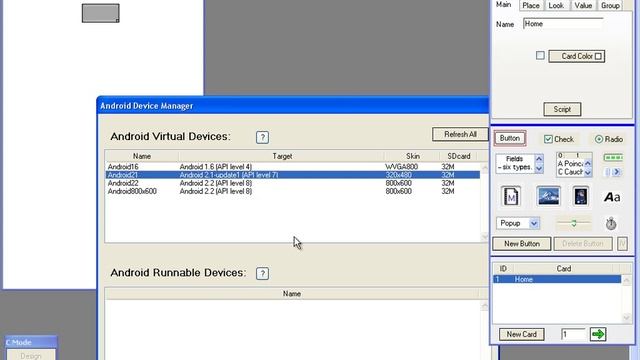Toggle the checkbox beside Card Color

(540, 56)
